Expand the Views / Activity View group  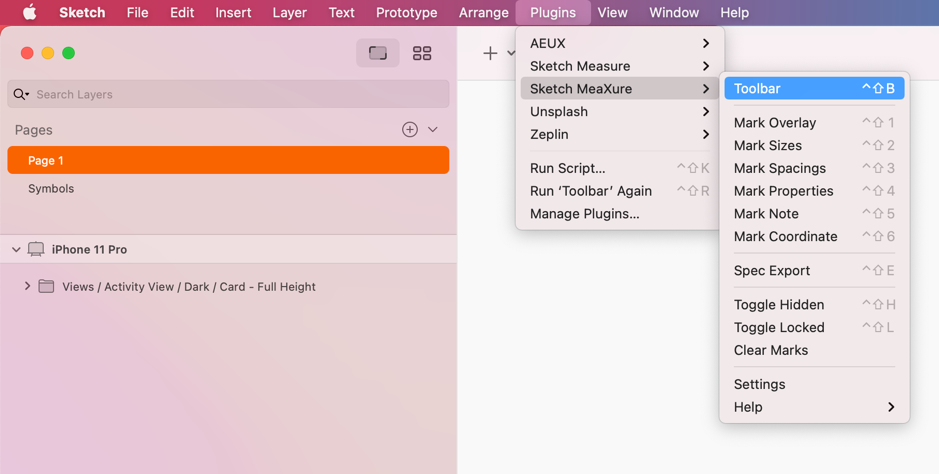(x=27, y=287)
